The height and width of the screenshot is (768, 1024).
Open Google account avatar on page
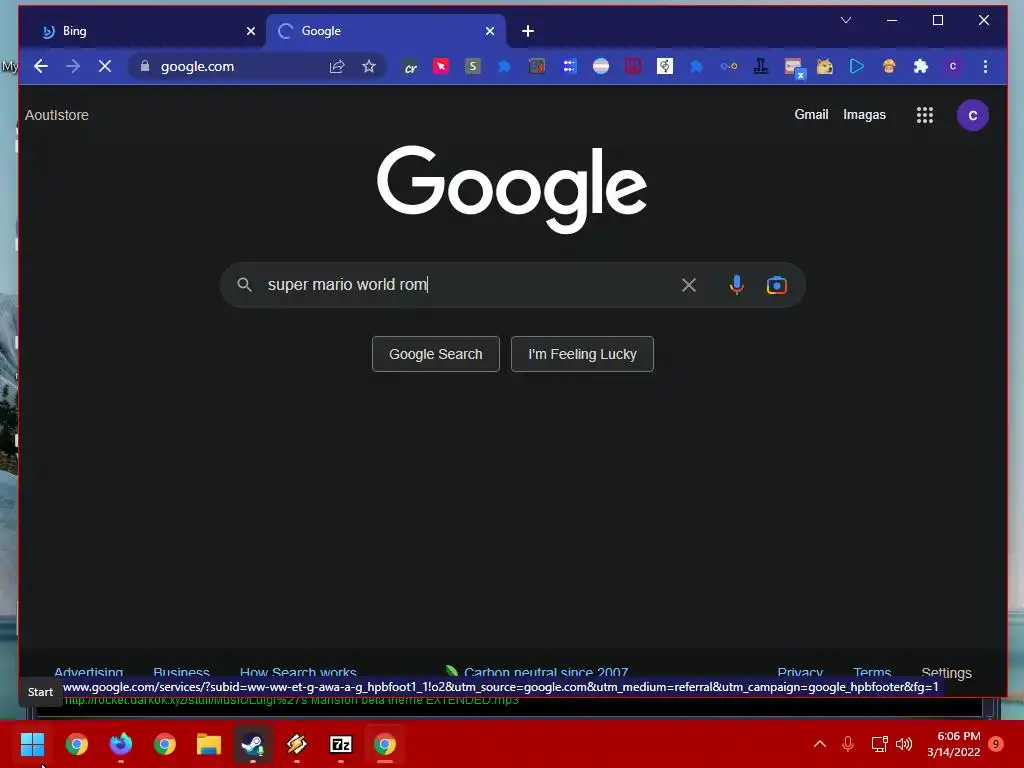(972, 115)
